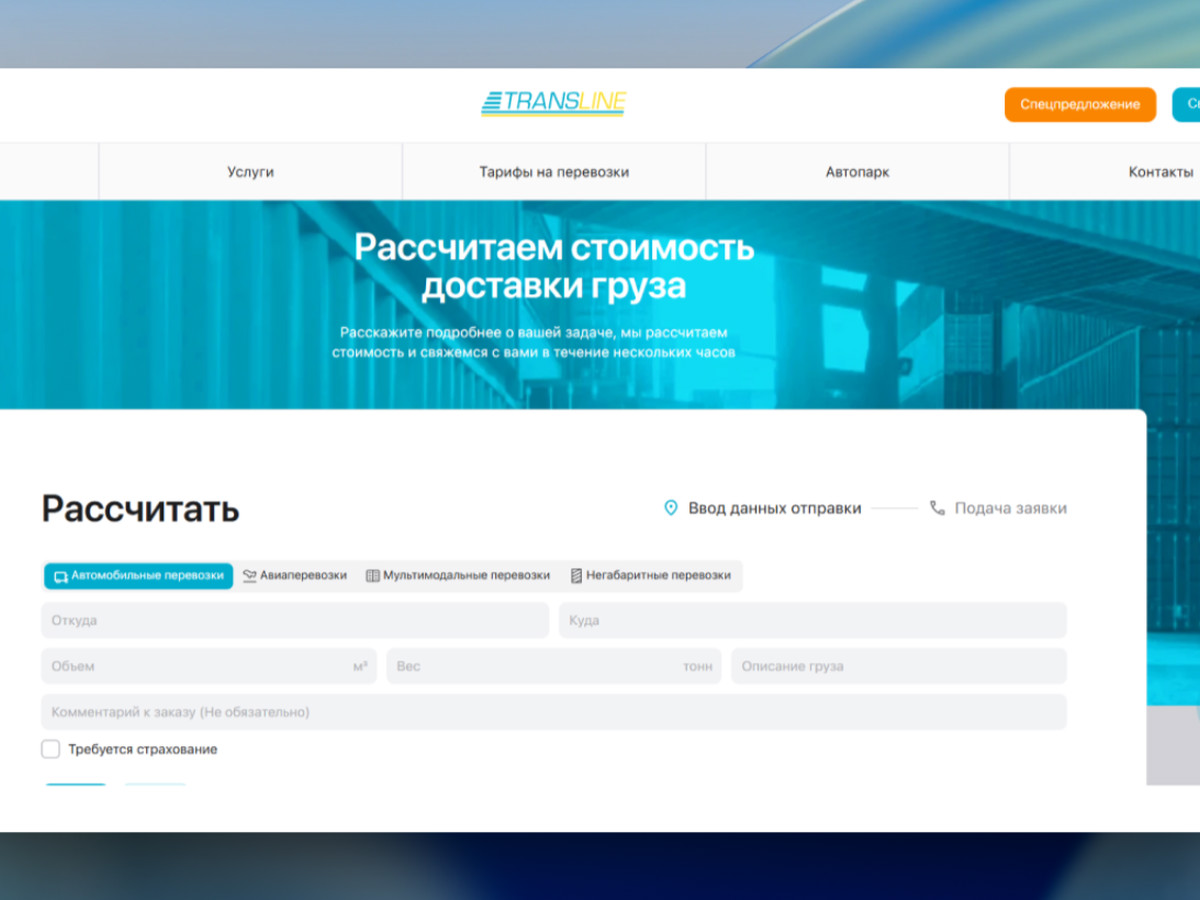Tick the Требуется страхование checkbox
Image resolution: width=1200 pixels, height=900 pixels.
click(x=50, y=749)
